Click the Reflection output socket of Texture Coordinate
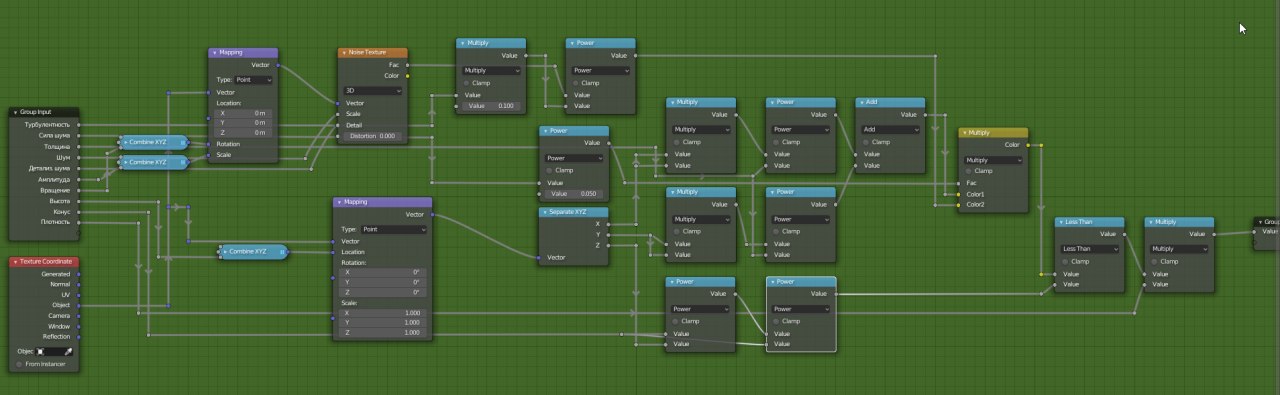The image size is (1280, 395). tap(79, 336)
